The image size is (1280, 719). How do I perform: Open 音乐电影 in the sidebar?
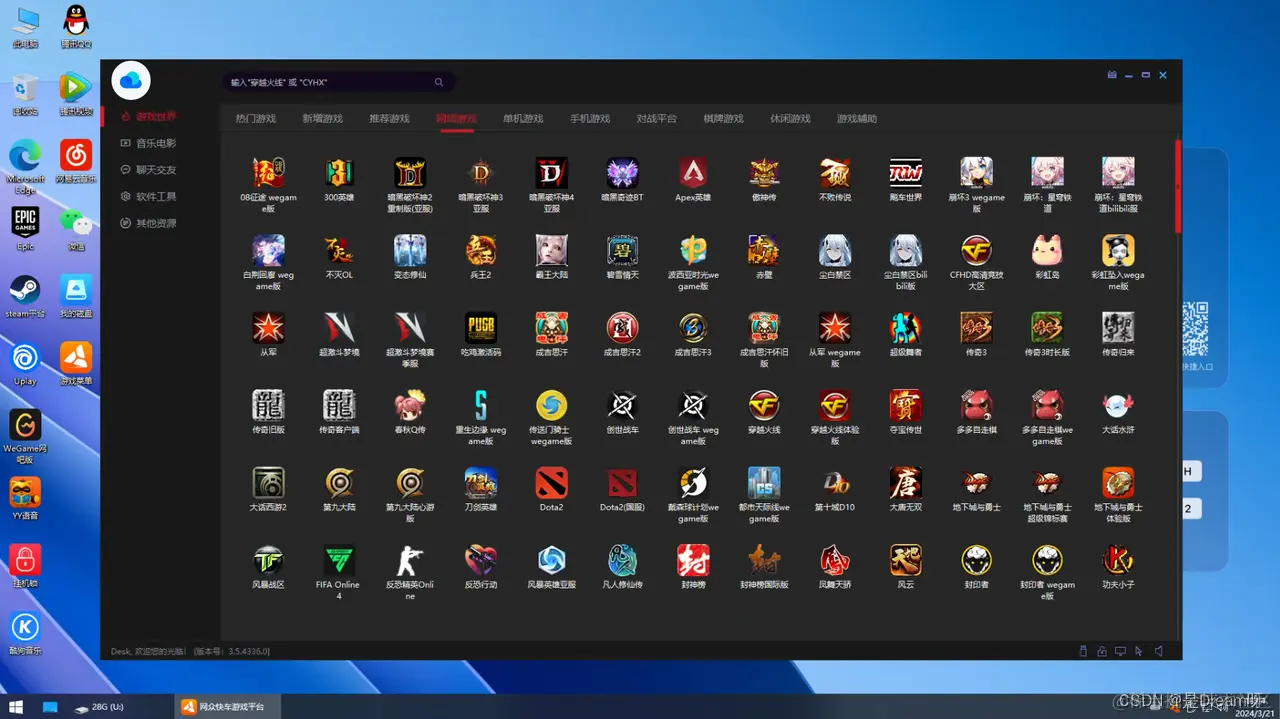(148, 143)
